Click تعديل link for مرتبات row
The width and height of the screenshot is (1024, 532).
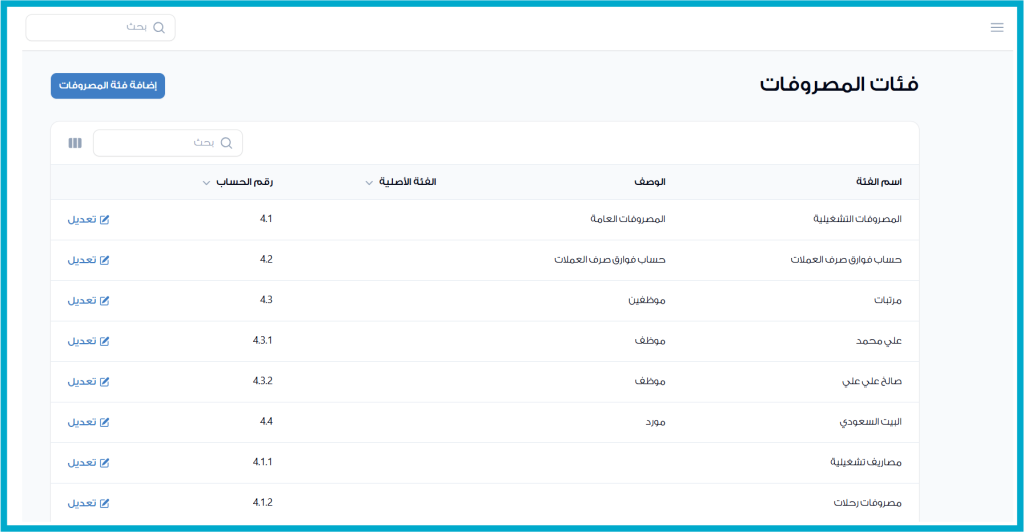click(x=82, y=300)
